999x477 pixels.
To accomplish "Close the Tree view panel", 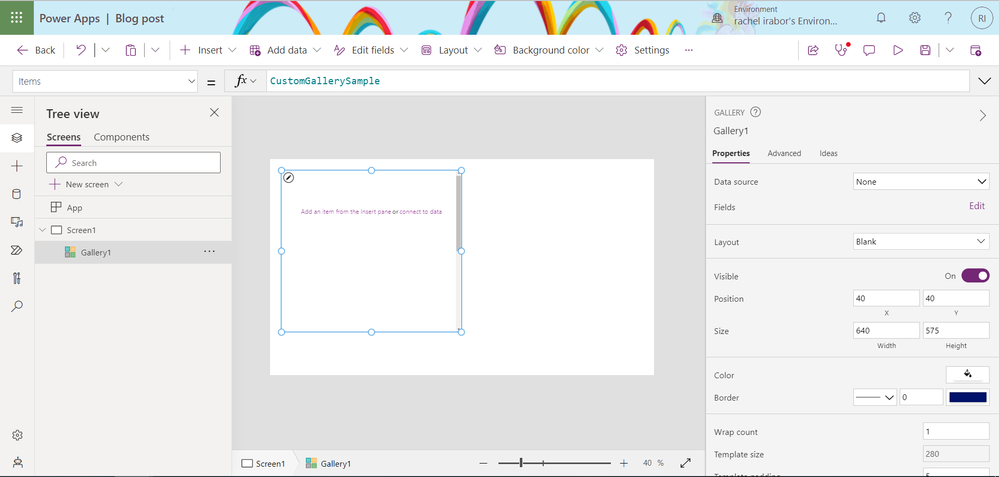I will pyautogui.click(x=214, y=113).
